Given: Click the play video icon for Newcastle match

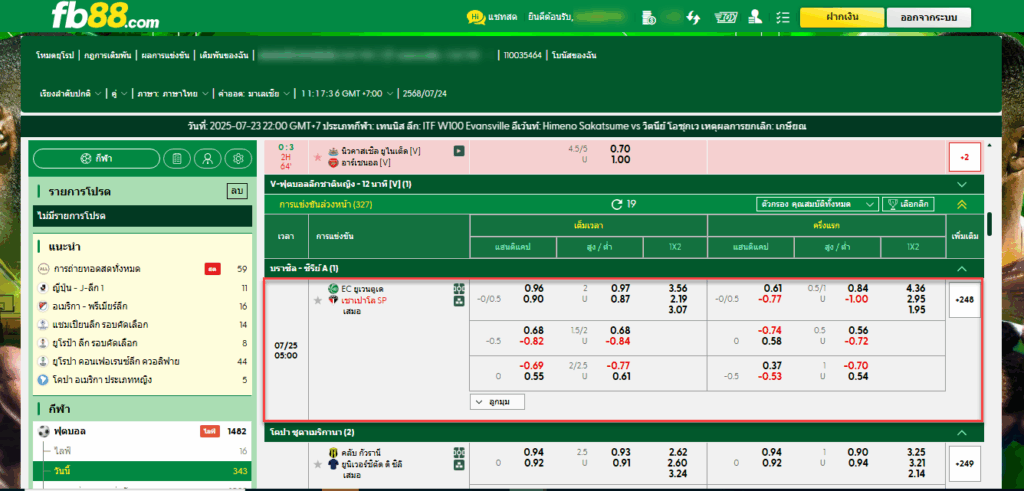Looking at the screenshot, I should coord(458,151).
